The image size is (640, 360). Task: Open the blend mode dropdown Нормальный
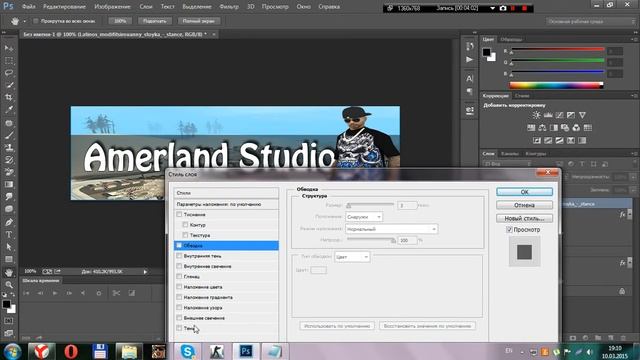point(391,229)
